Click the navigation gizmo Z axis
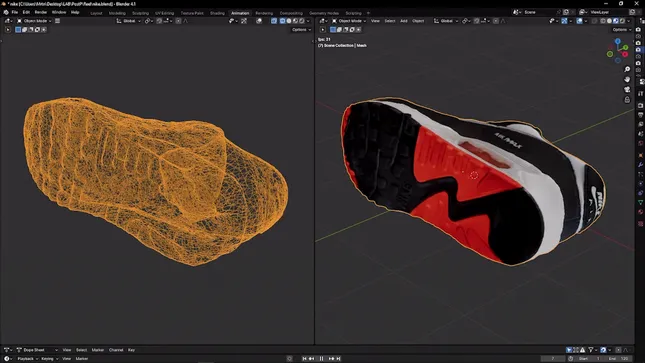The height and width of the screenshot is (363, 645). point(617,41)
